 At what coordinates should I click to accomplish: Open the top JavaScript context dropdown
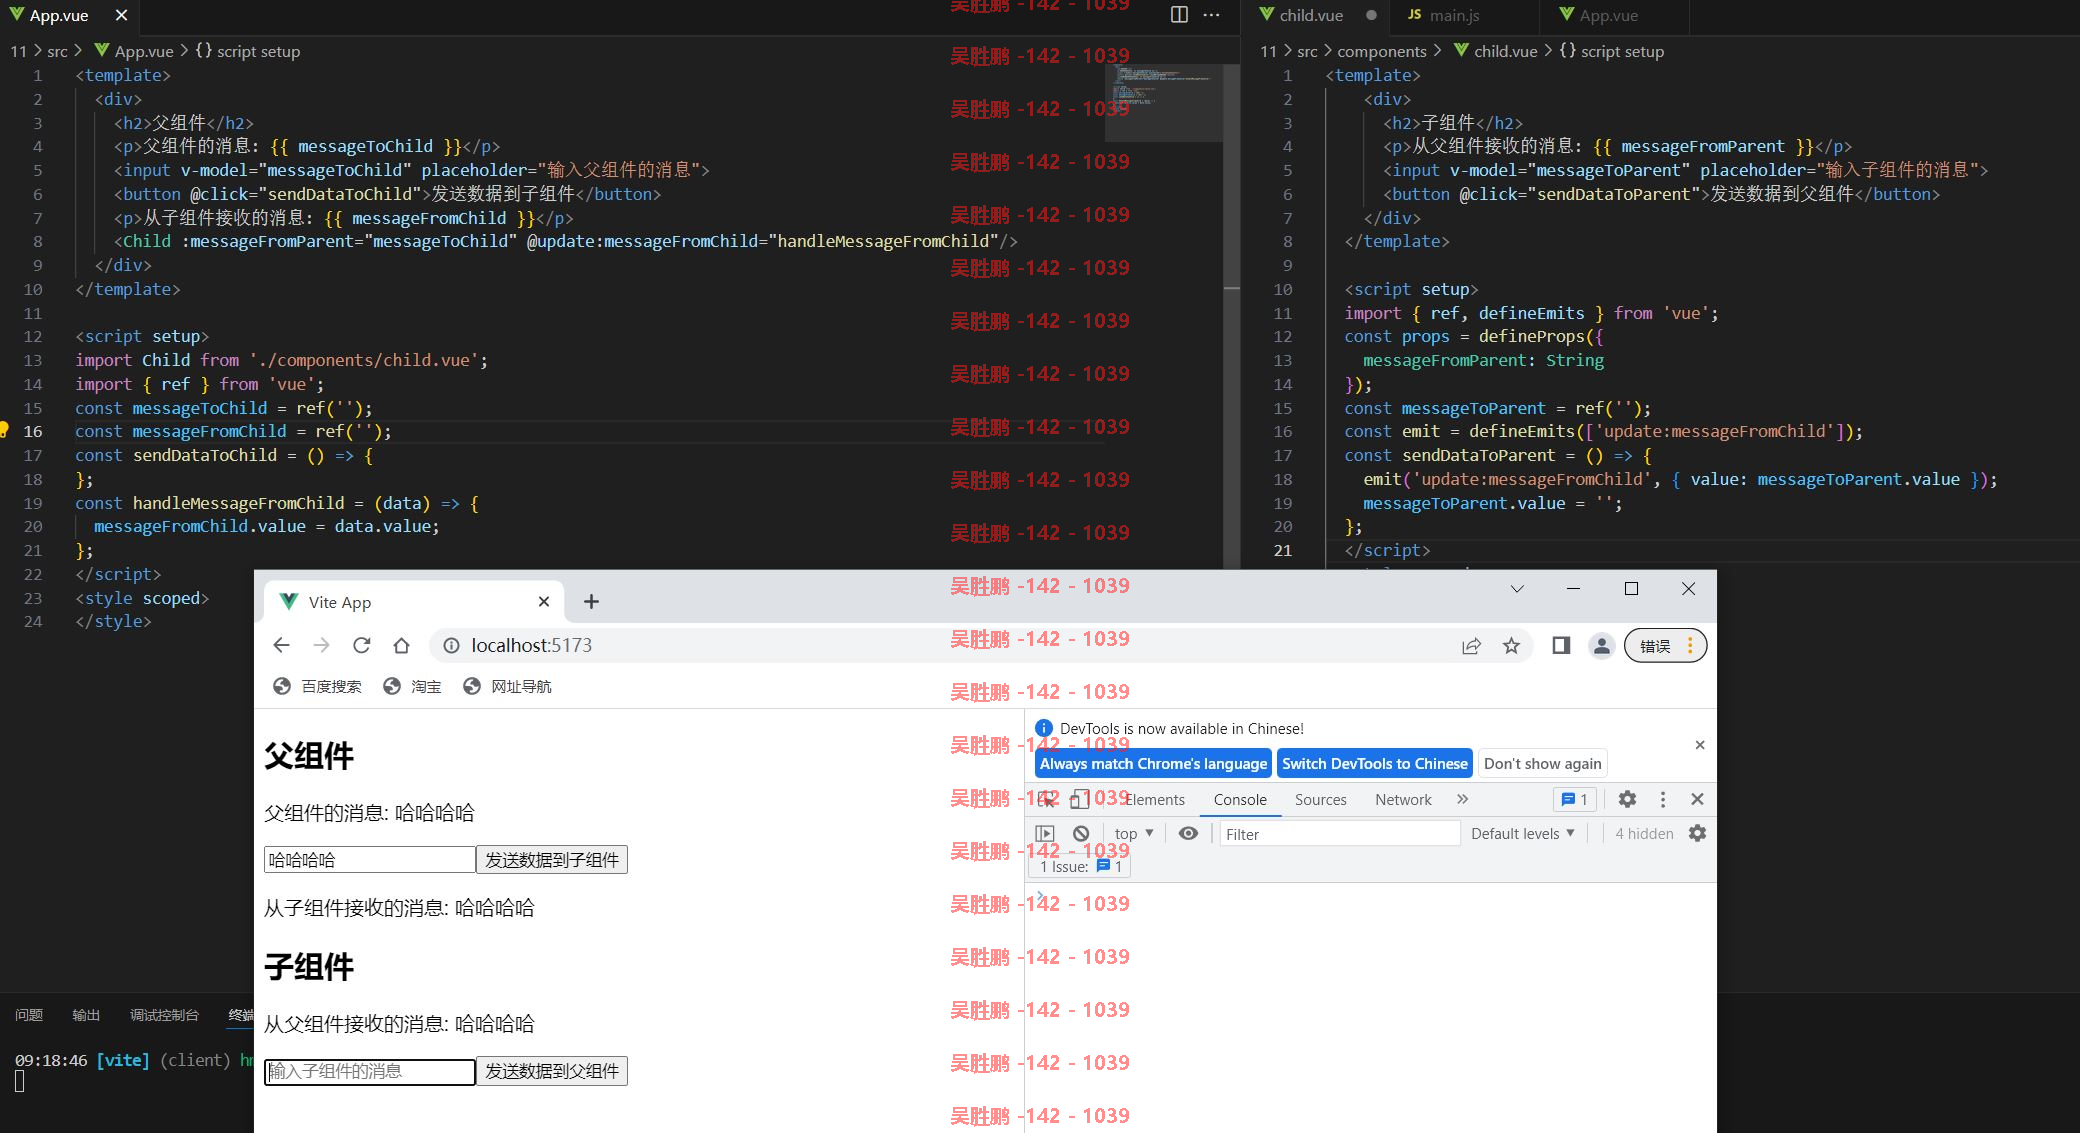pyautogui.click(x=1134, y=833)
